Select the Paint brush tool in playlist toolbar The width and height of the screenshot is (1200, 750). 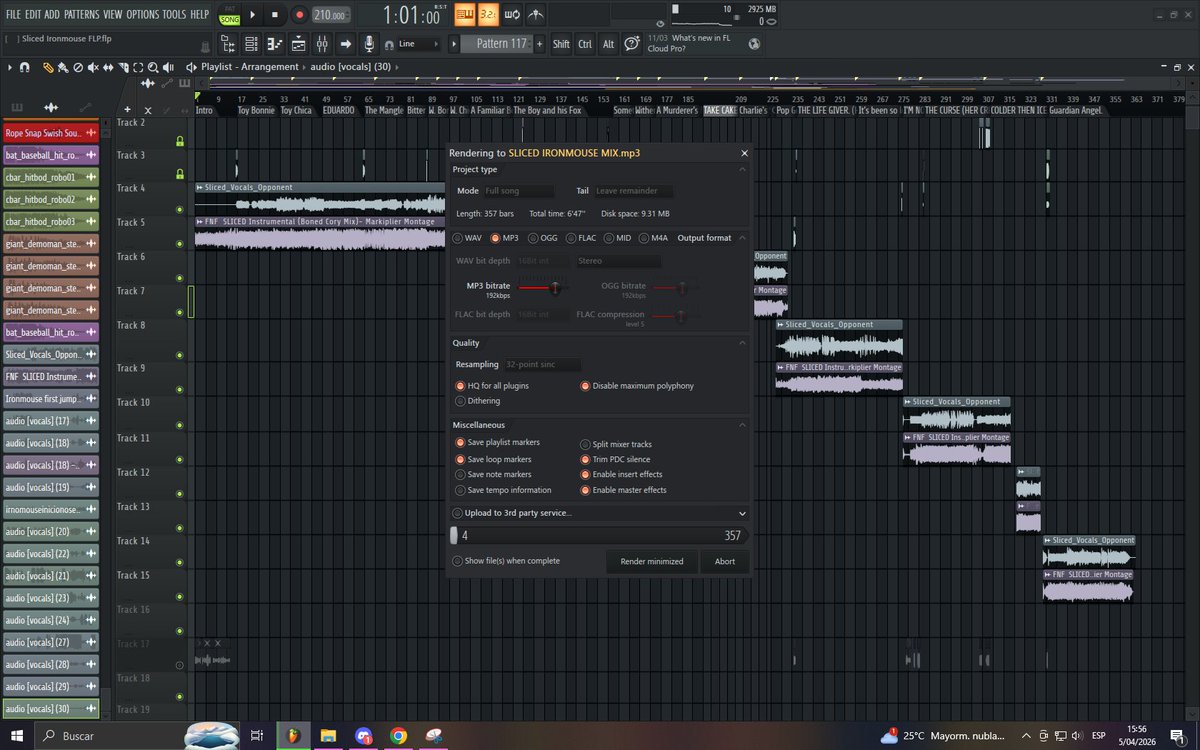coord(62,67)
